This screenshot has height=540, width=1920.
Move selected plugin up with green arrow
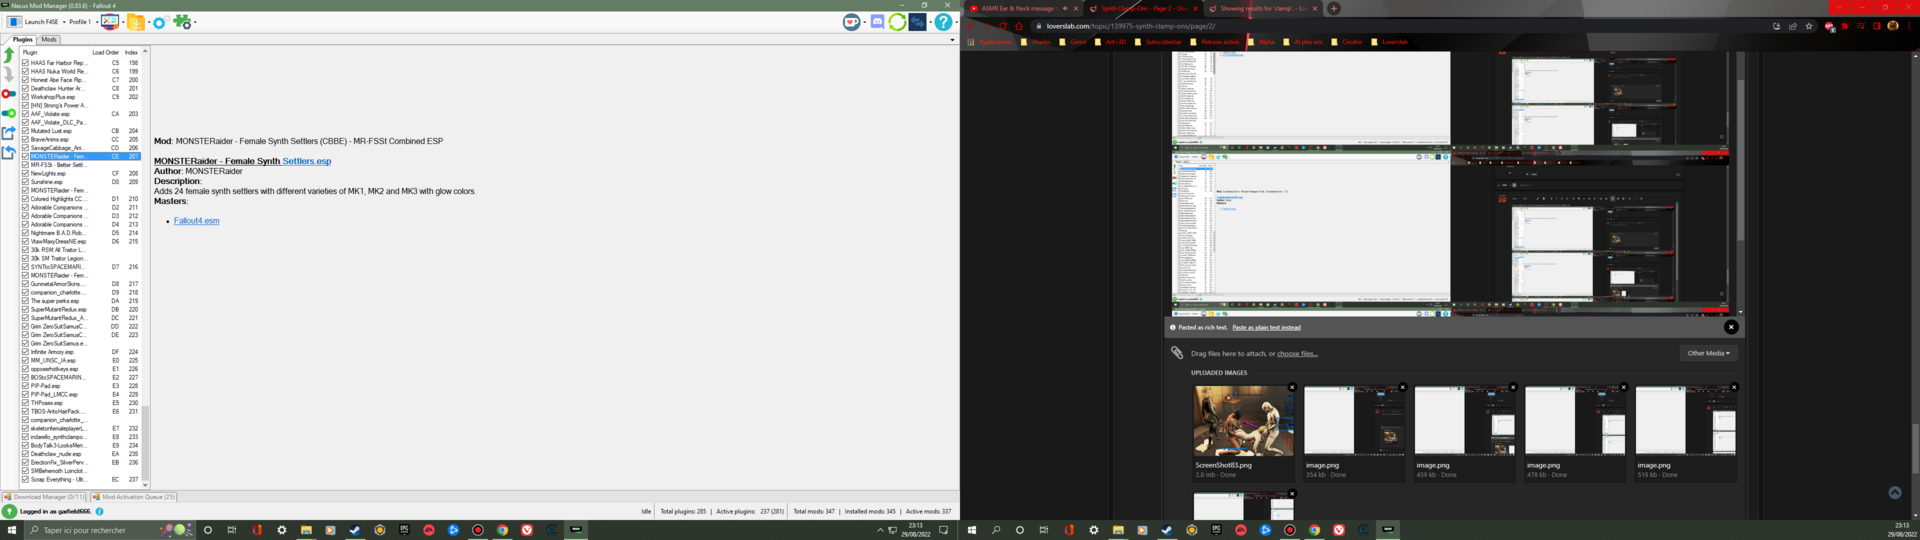click(x=9, y=55)
